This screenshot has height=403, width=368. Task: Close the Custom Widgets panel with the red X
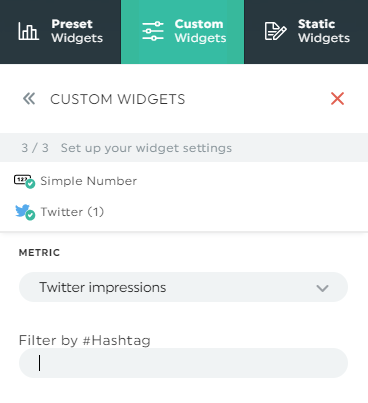(x=337, y=99)
